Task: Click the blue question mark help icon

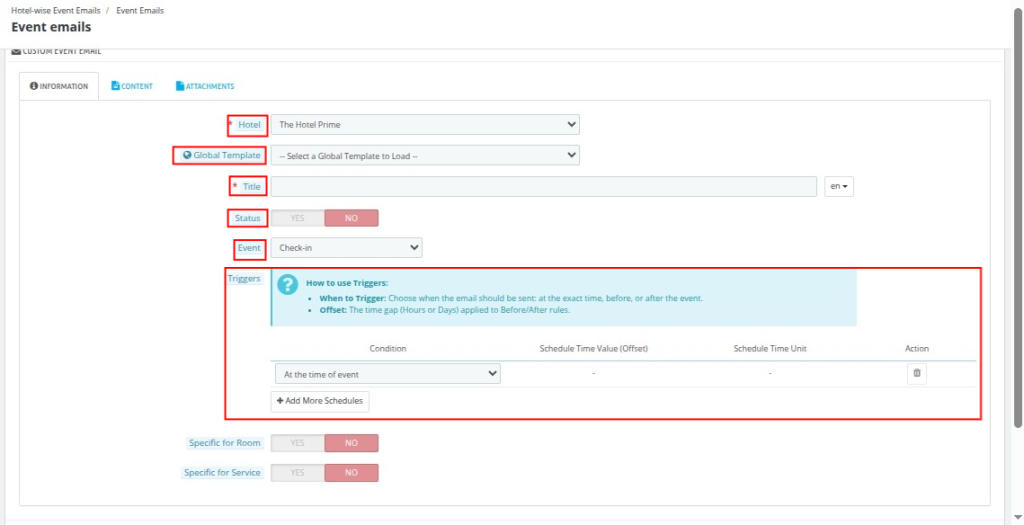Action: click(x=287, y=285)
